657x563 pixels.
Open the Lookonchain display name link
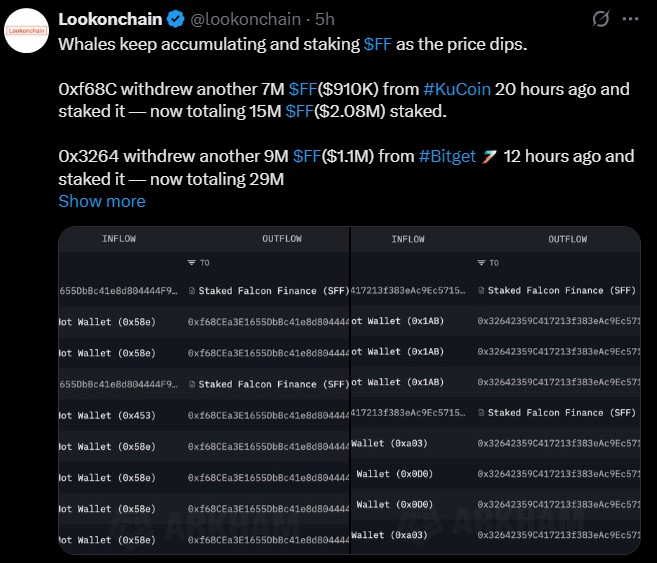click(107, 19)
